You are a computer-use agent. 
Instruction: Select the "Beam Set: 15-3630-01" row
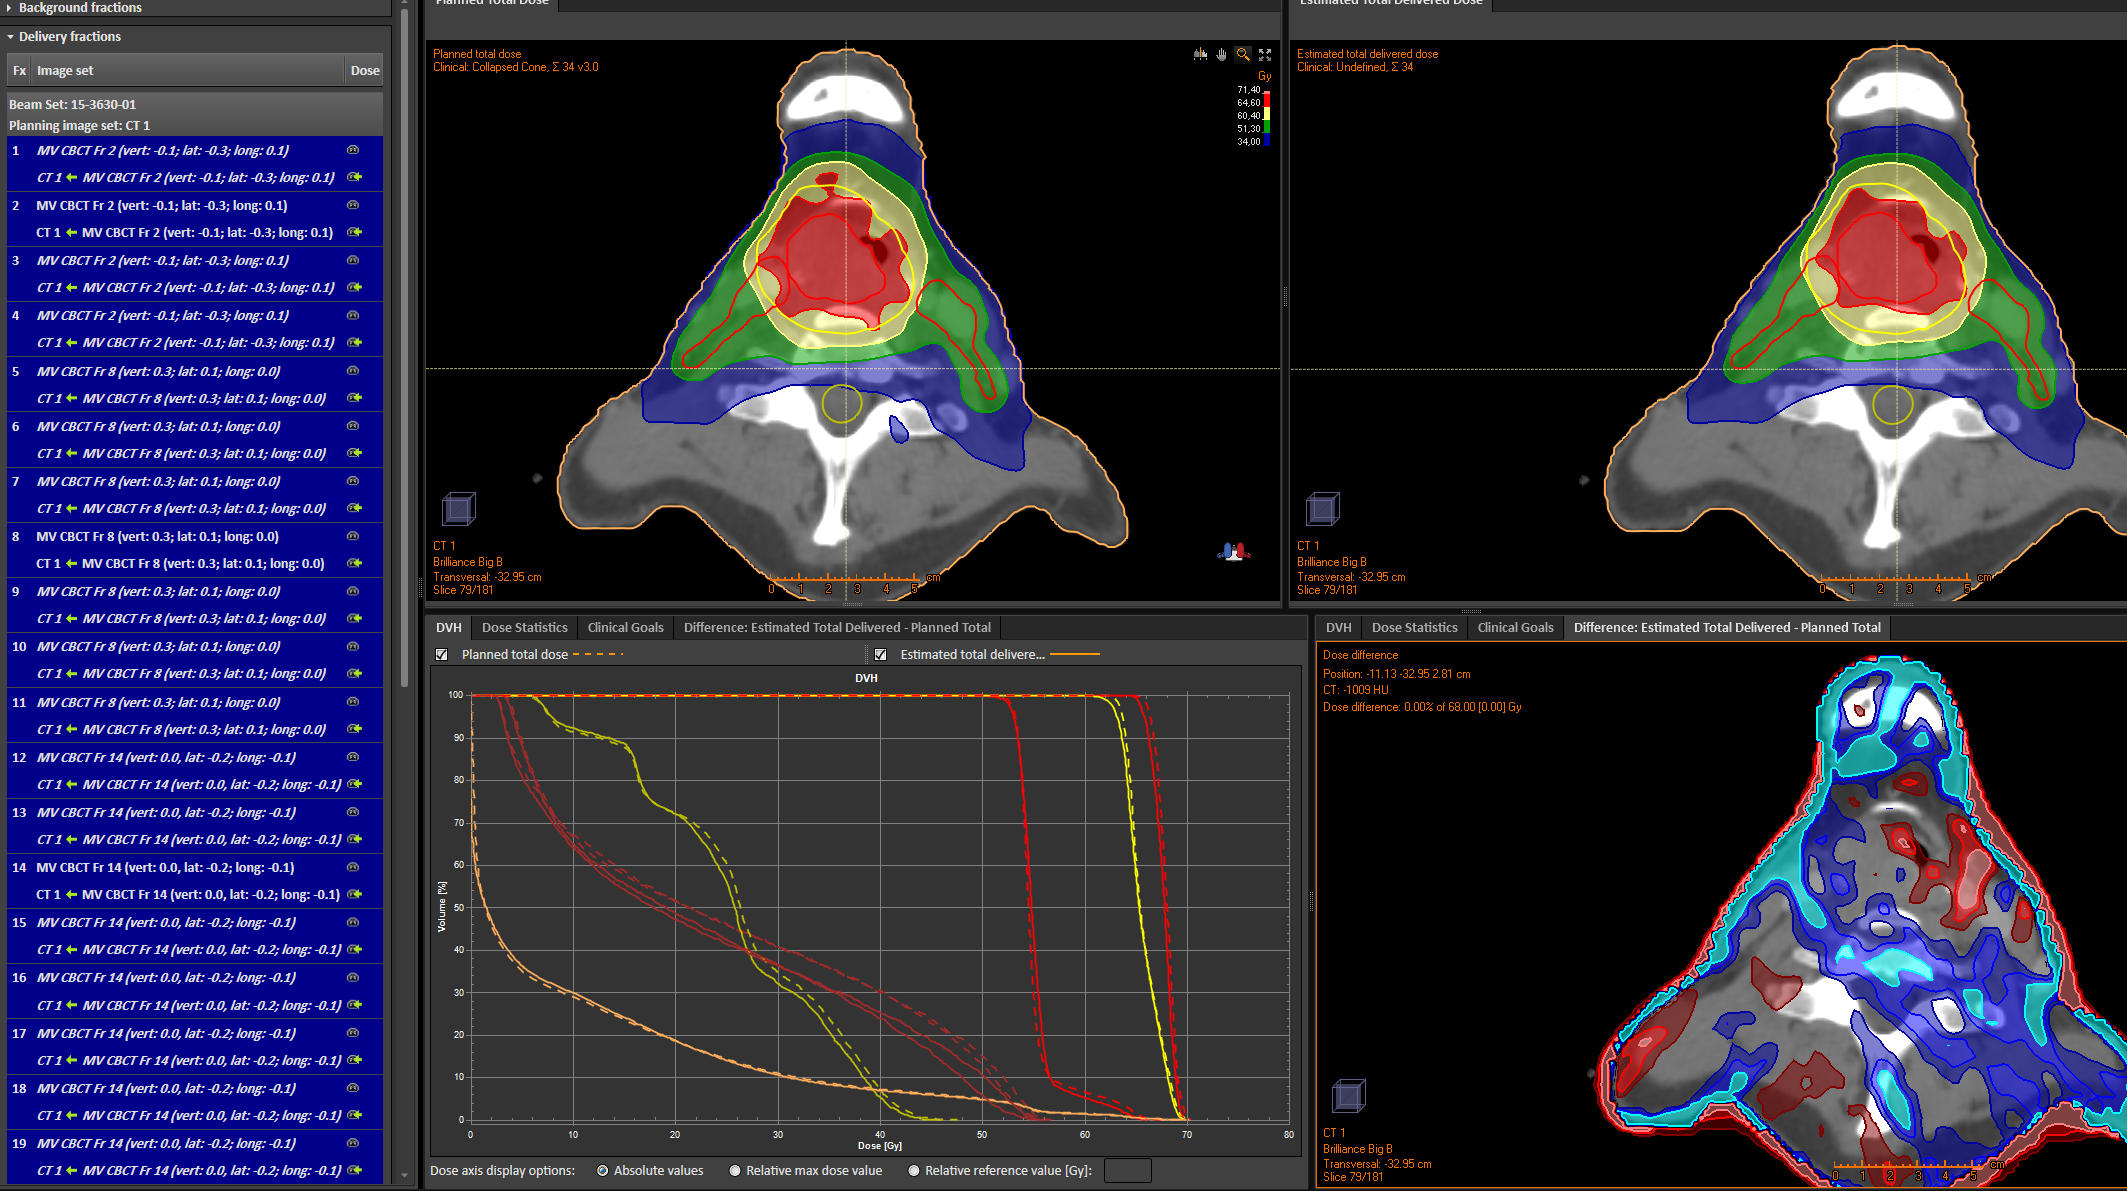pyautogui.click(x=195, y=104)
